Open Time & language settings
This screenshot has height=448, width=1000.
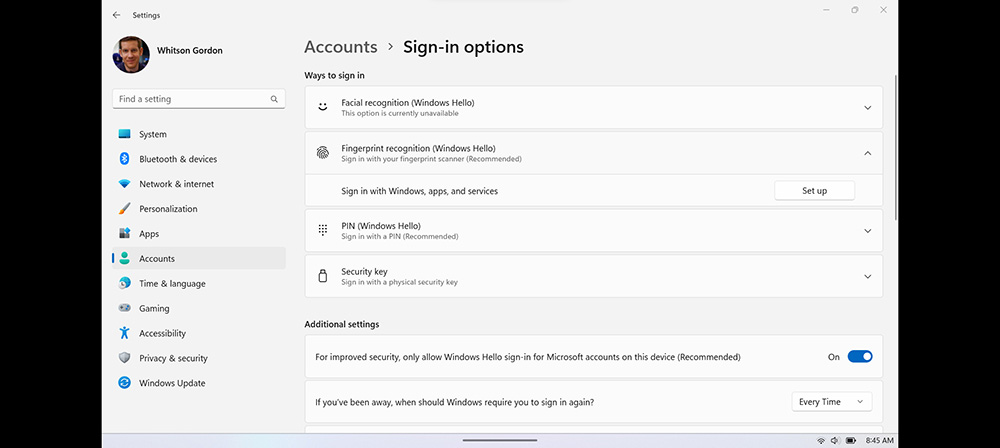click(172, 284)
